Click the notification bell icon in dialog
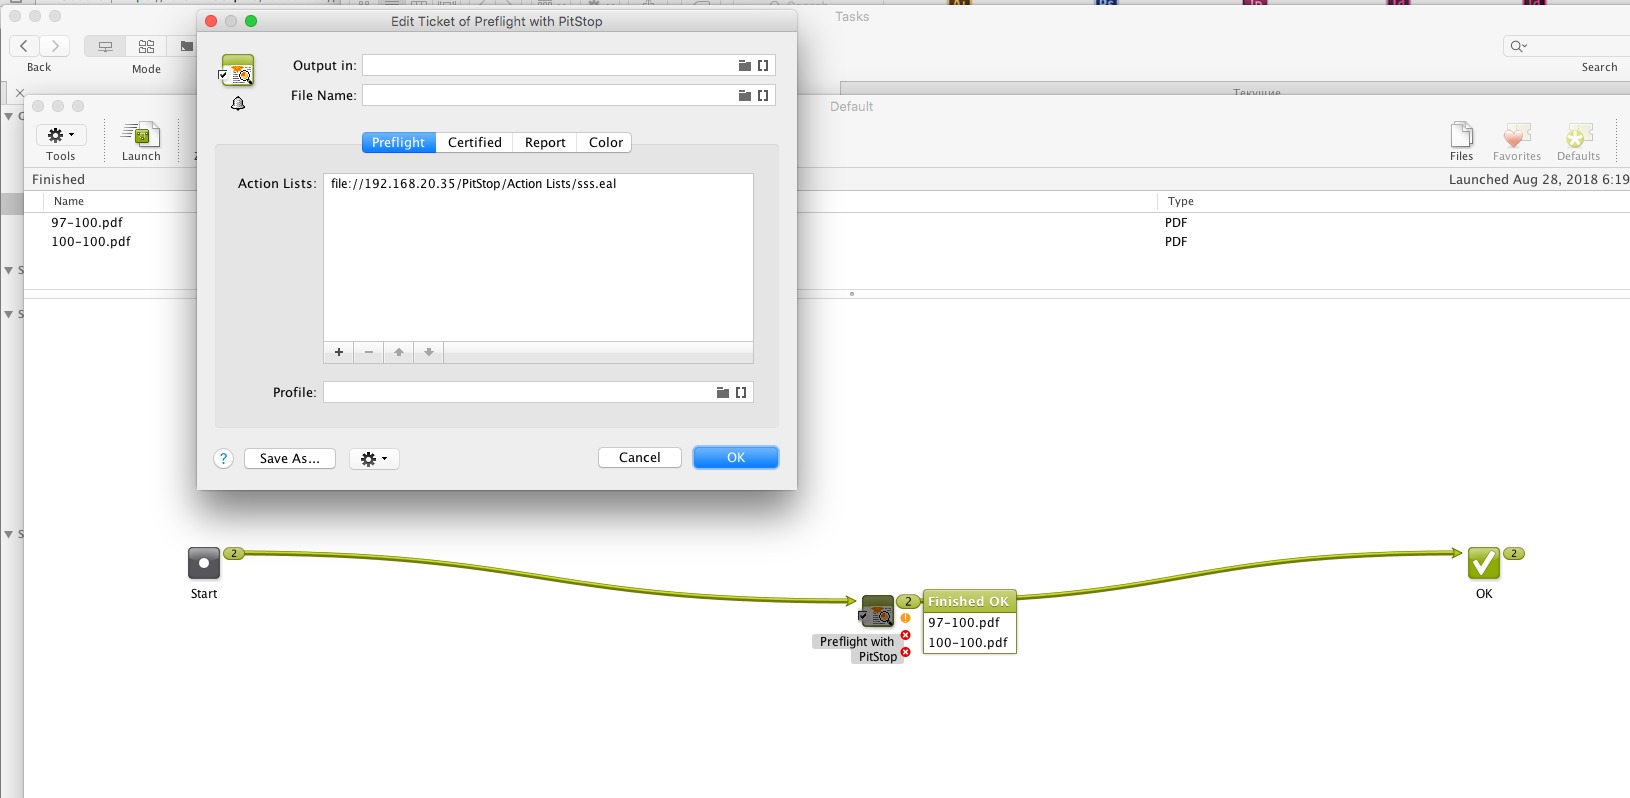 pos(238,104)
